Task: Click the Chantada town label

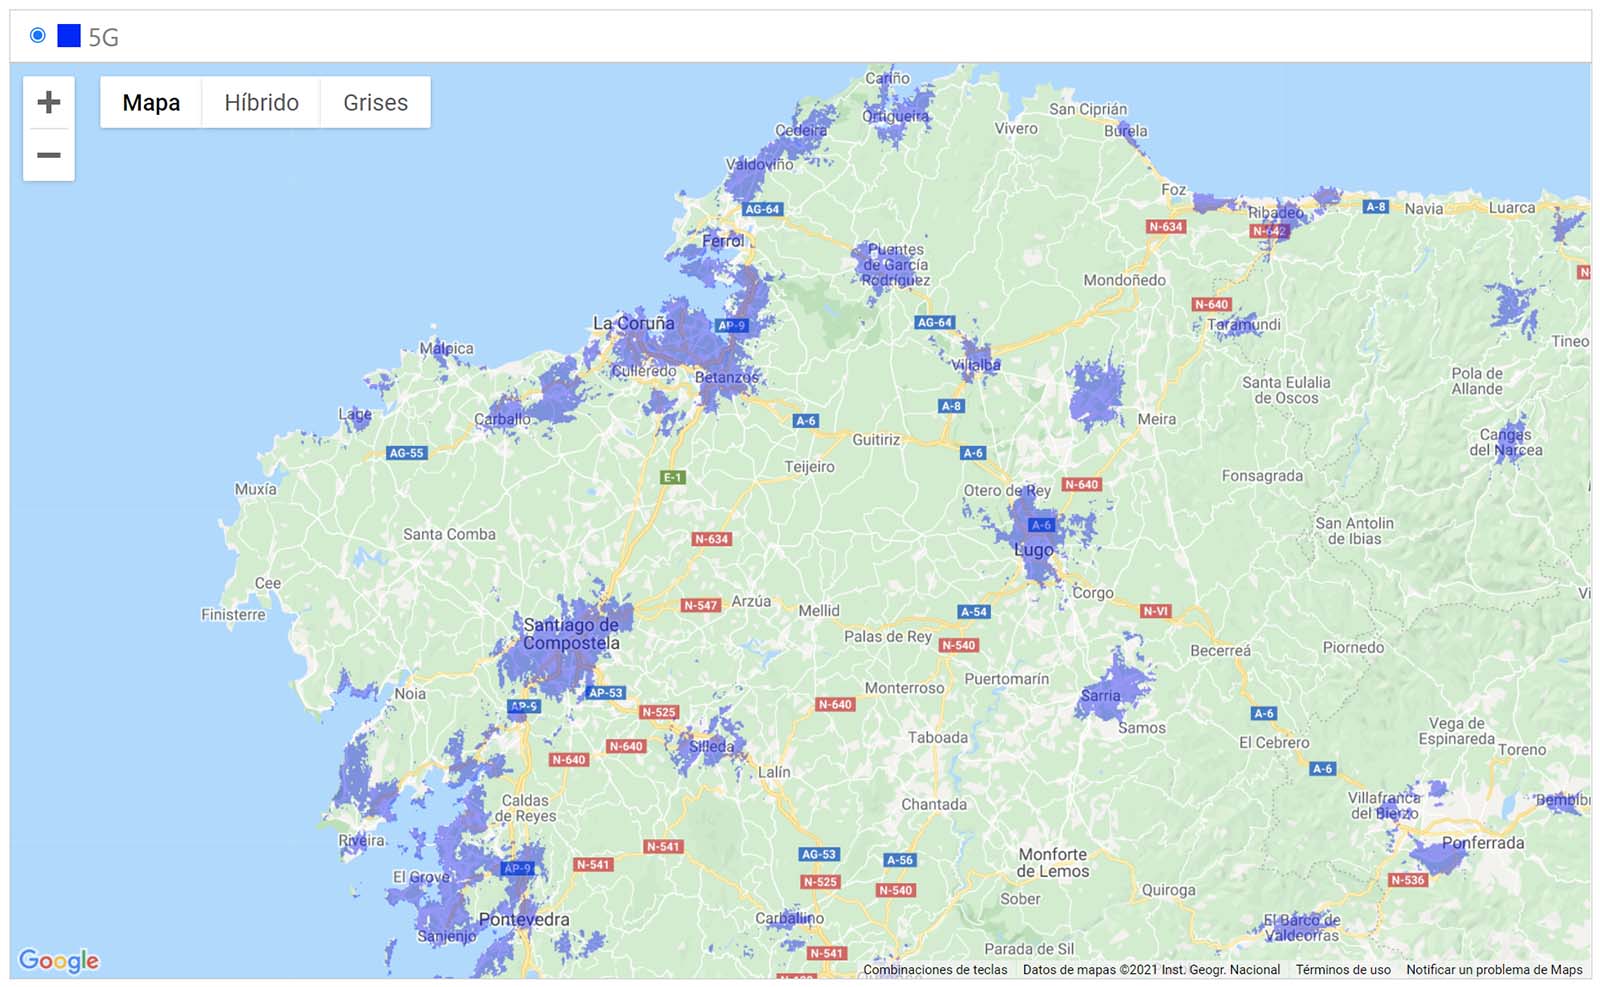Action: point(934,804)
